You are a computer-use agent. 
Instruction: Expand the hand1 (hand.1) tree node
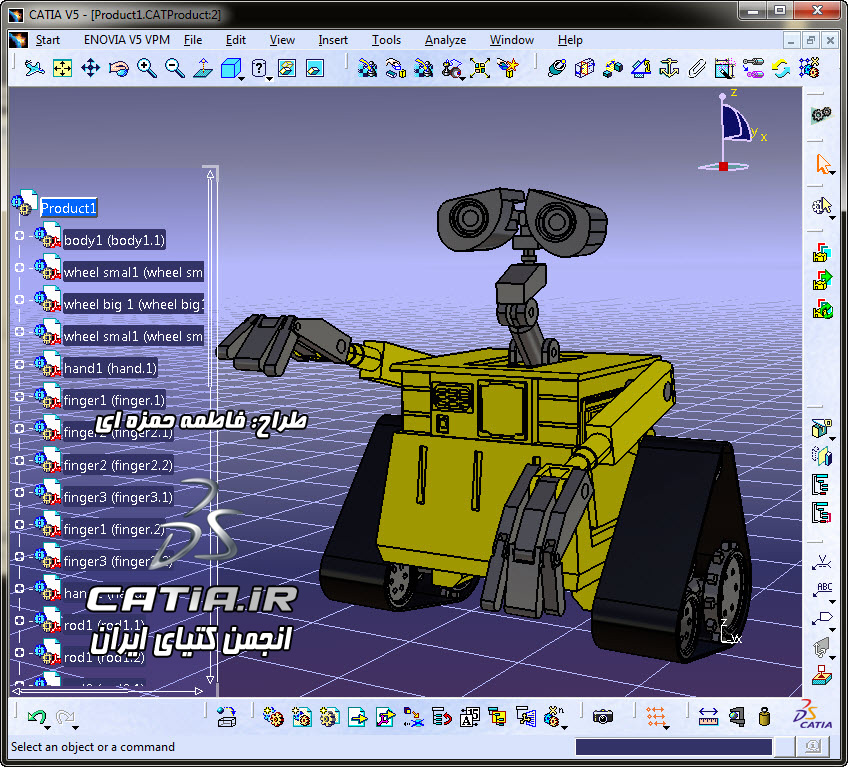[19, 364]
